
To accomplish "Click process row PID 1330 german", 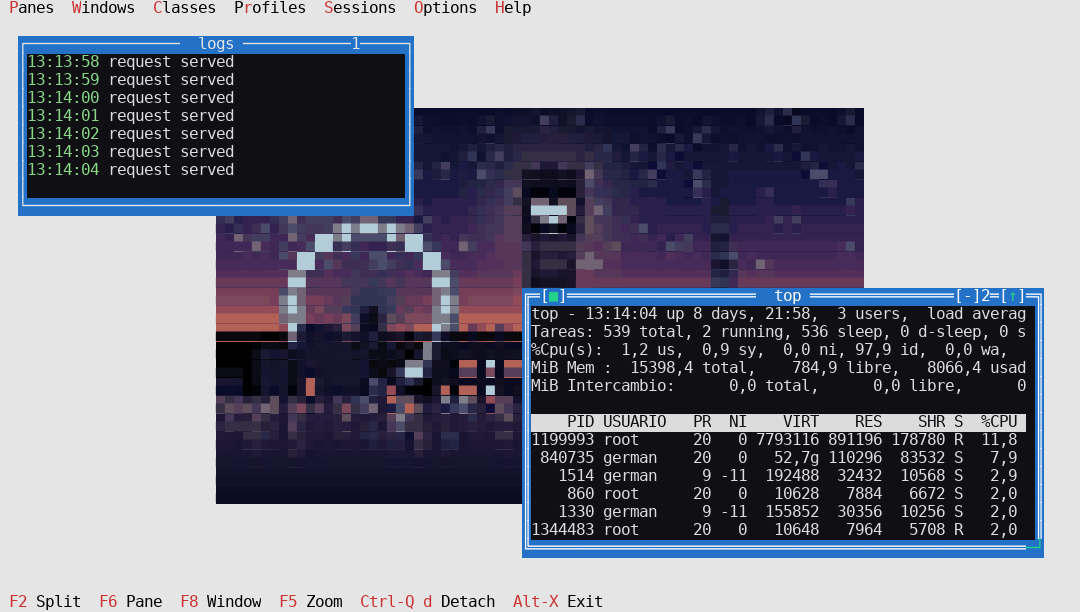I will 778,511.
